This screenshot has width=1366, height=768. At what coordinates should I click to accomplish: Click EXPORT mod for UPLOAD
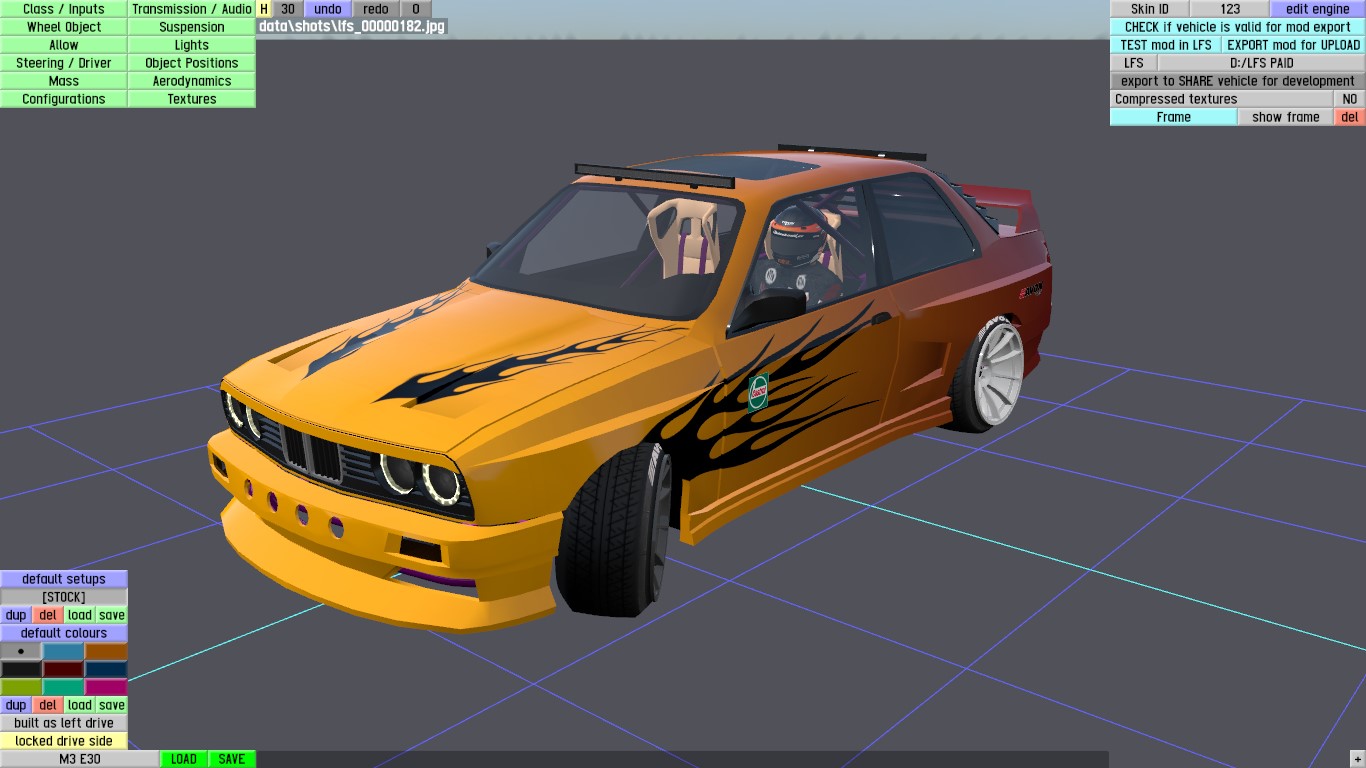[x=1294, y=45]
